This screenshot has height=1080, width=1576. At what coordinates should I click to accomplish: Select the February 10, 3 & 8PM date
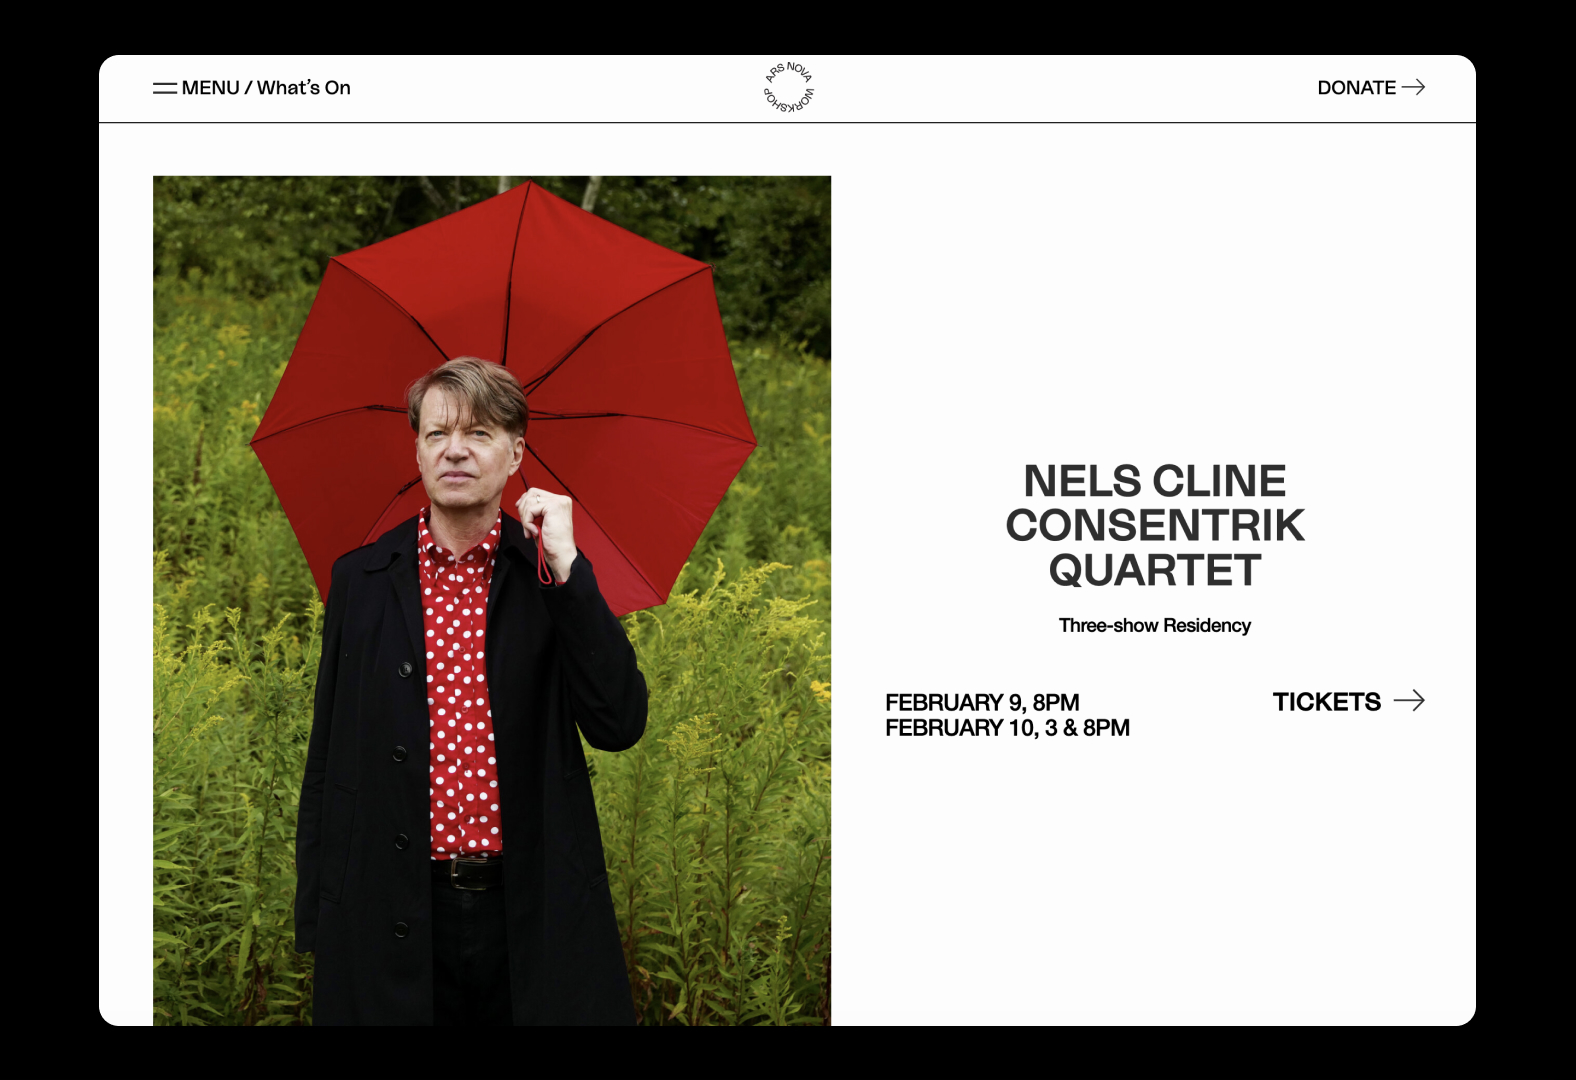coord(1007,728)
